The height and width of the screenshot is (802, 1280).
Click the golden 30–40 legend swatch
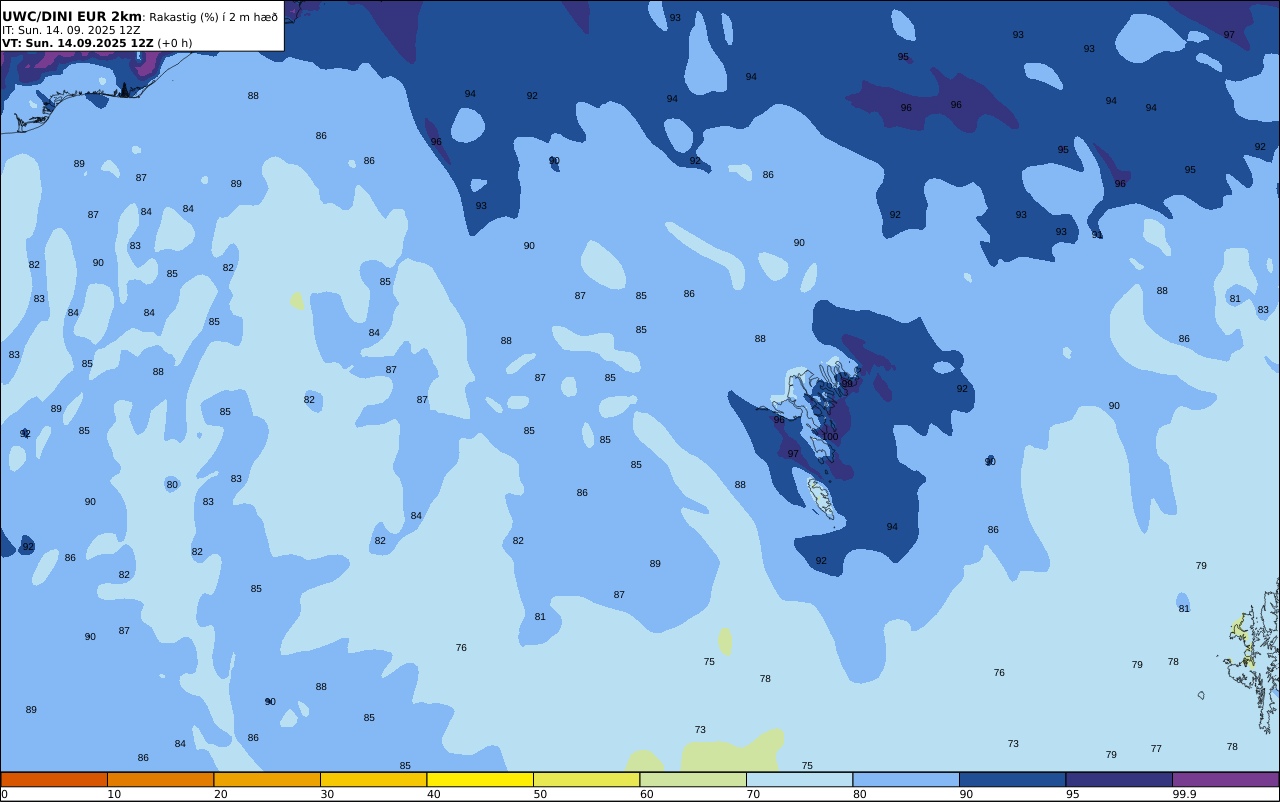(x=373, y=779)
